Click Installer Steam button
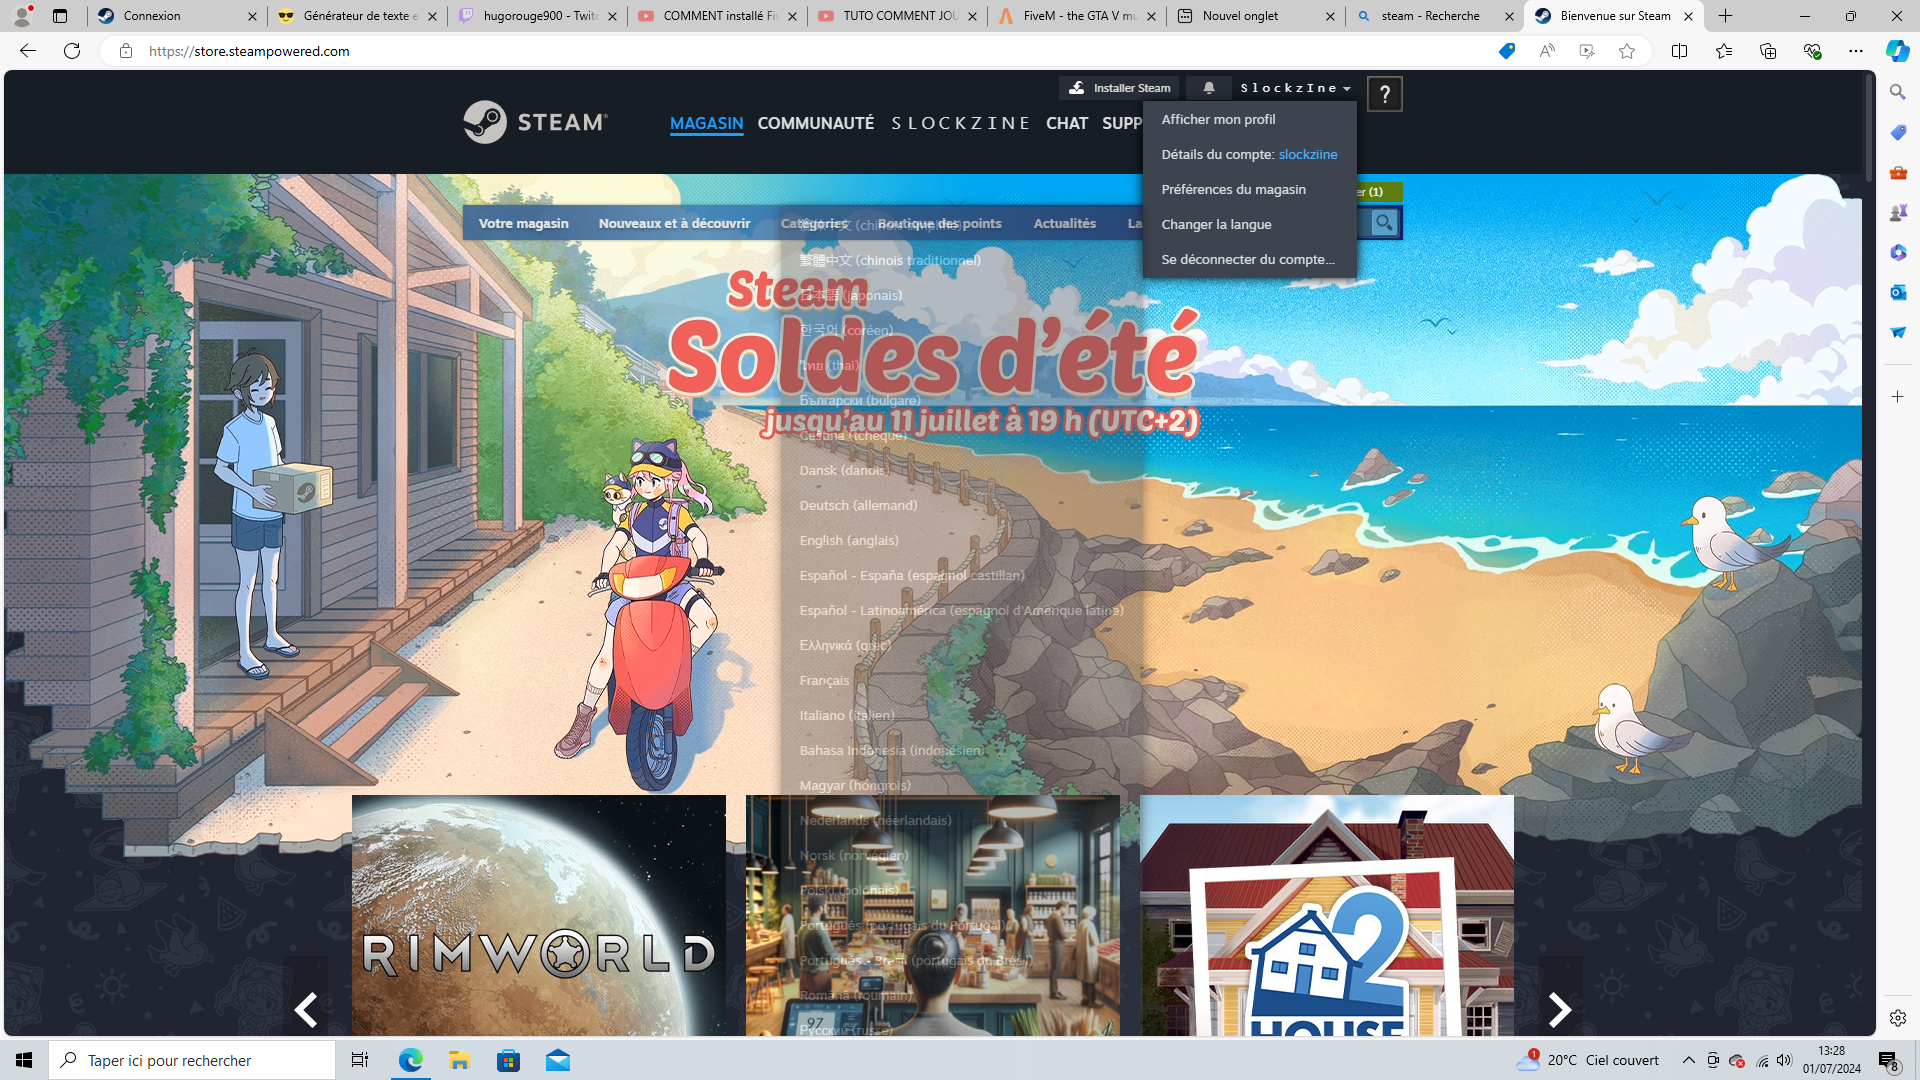This screenshot has height=1080, width=1920. click(x=1120, y=88)
